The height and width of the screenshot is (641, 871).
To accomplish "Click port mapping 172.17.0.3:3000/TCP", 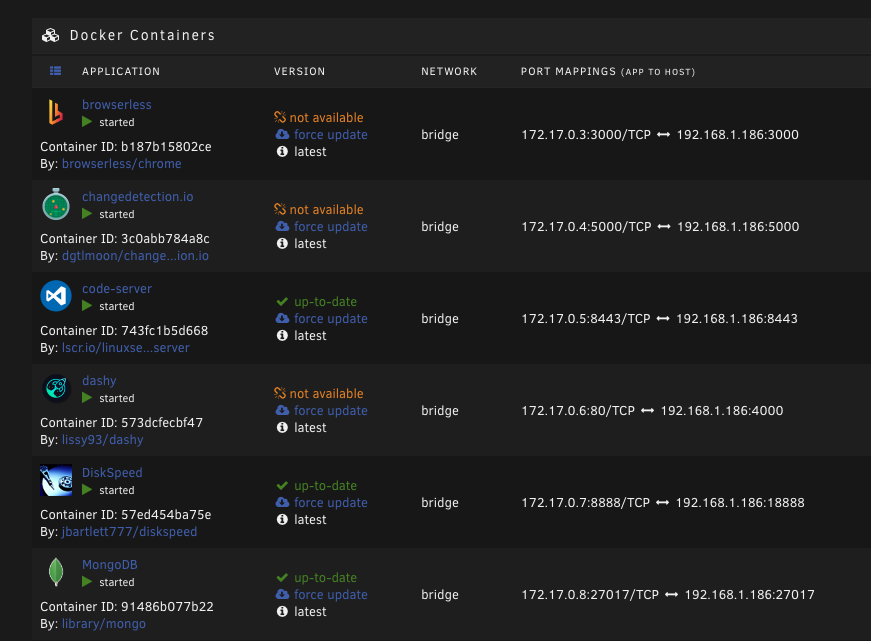I will pyautogui.click(x=586, y=134).
